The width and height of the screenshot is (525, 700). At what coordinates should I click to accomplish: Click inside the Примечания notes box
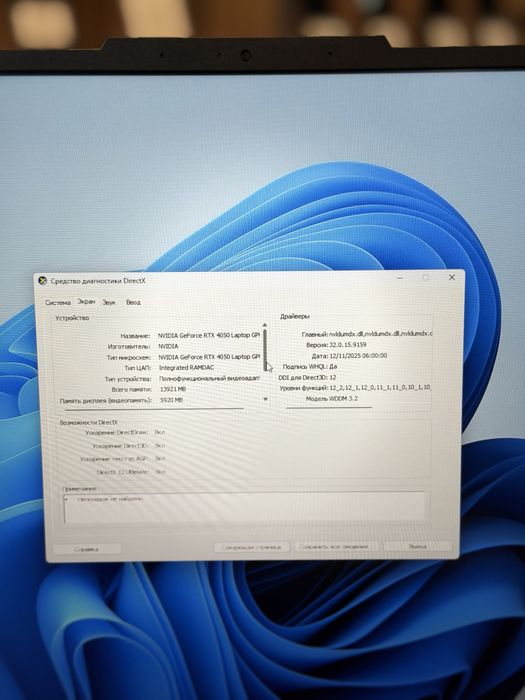click(x=245, y=507)
